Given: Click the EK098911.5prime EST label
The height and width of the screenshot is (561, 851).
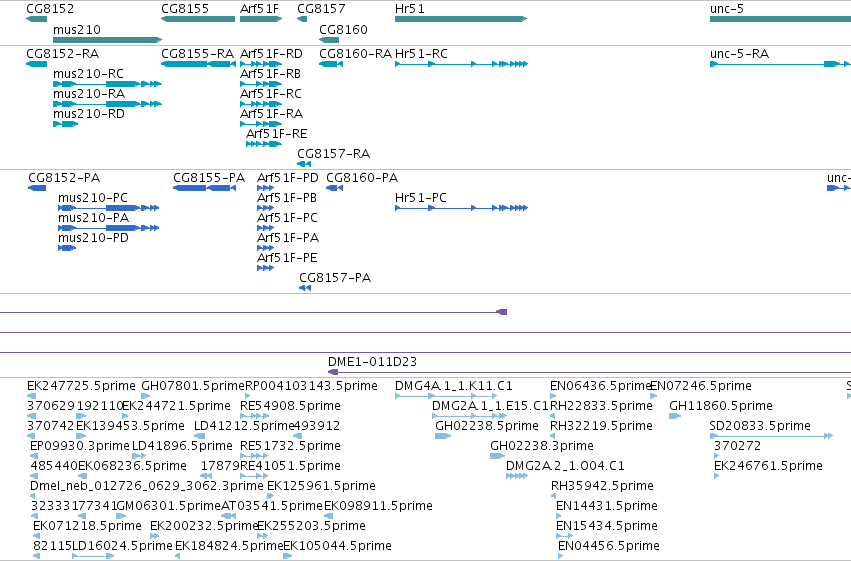Looking at the screenshot, I should click(378, 506).
